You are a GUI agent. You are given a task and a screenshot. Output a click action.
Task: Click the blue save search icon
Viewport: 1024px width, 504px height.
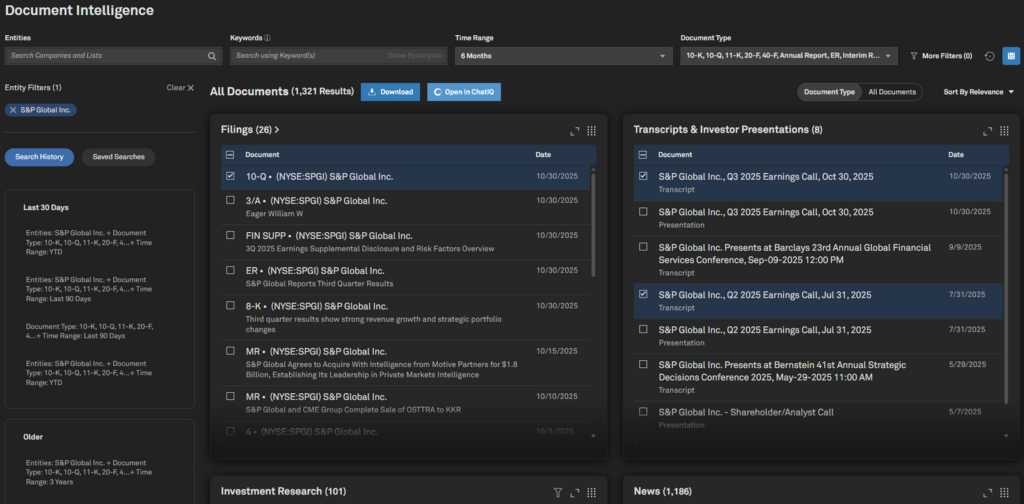point(1010,56)
